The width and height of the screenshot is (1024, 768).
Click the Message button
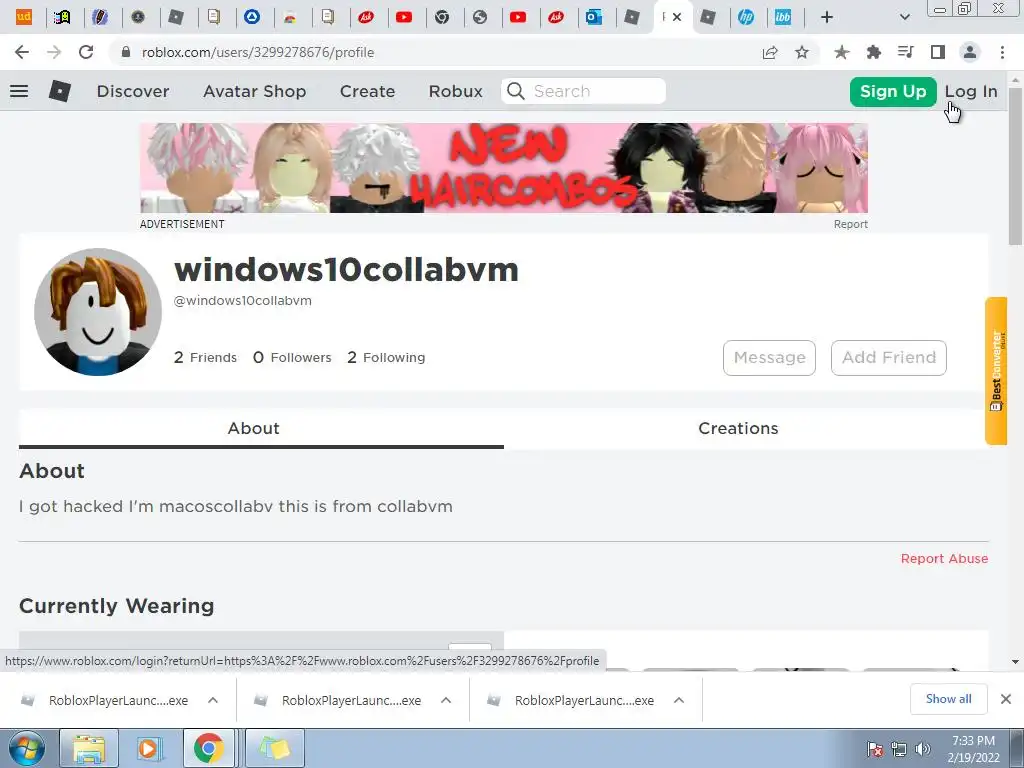point(769,357)
